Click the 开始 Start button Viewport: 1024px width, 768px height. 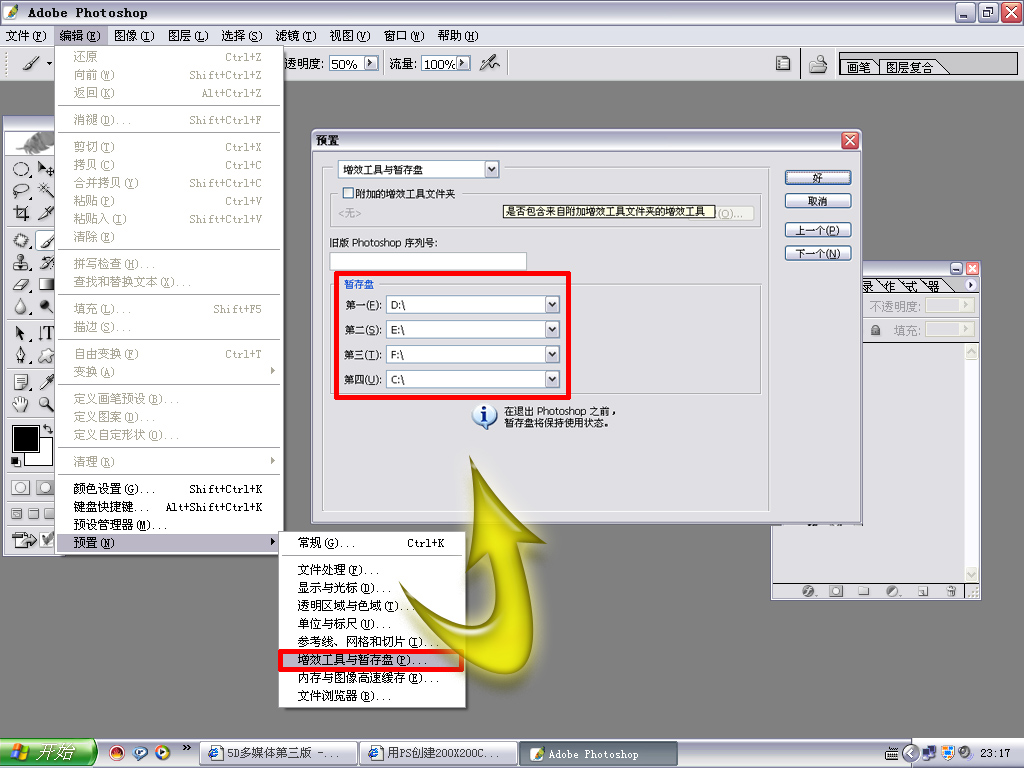[x=47, y=753]
